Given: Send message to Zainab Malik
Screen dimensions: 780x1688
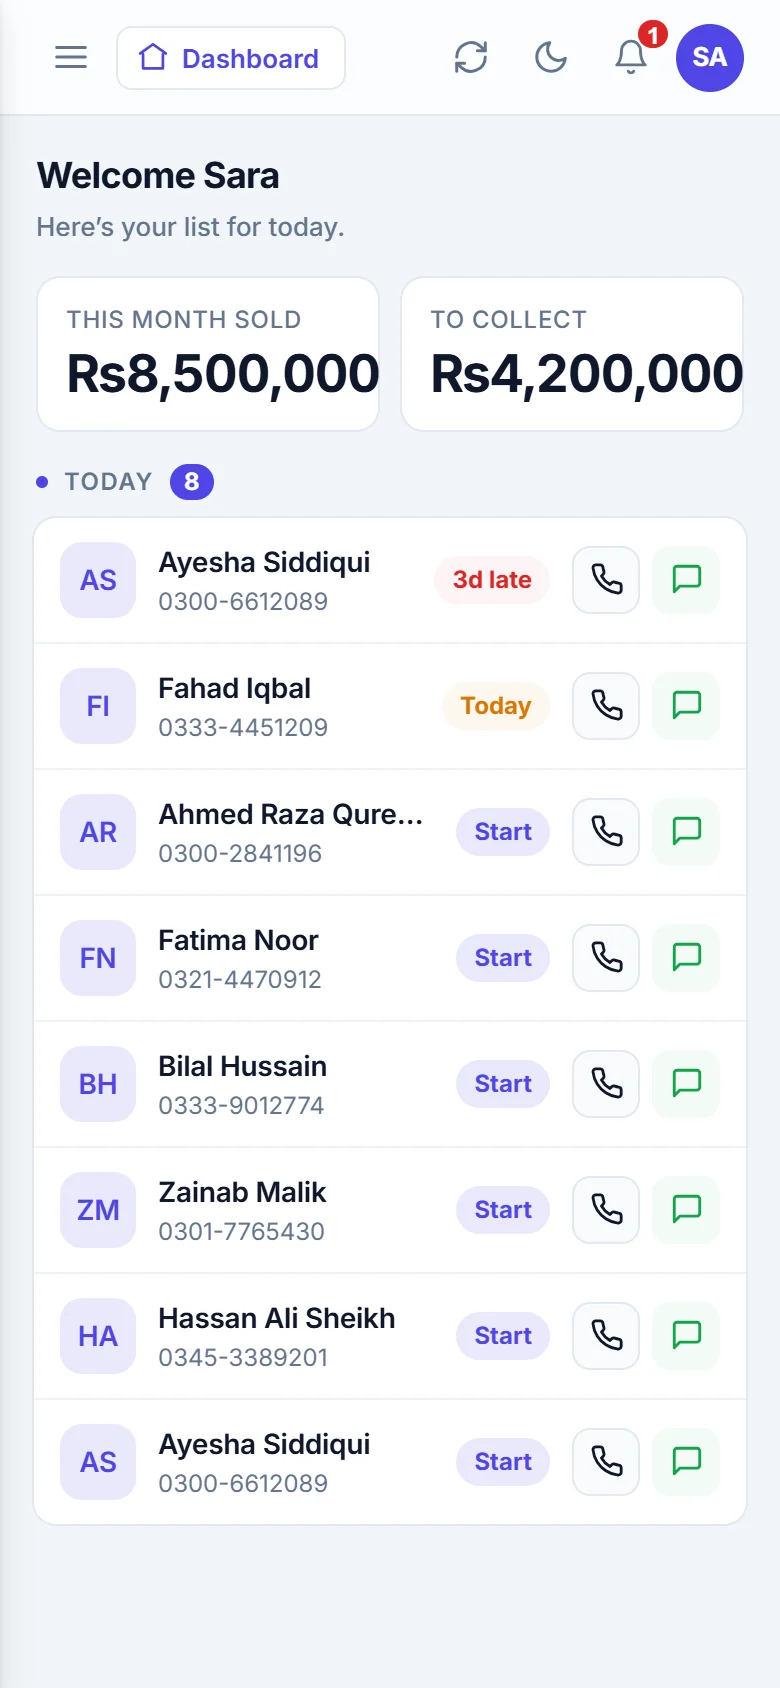Looking at the screenshot, I should click(x=686, y=1210).
